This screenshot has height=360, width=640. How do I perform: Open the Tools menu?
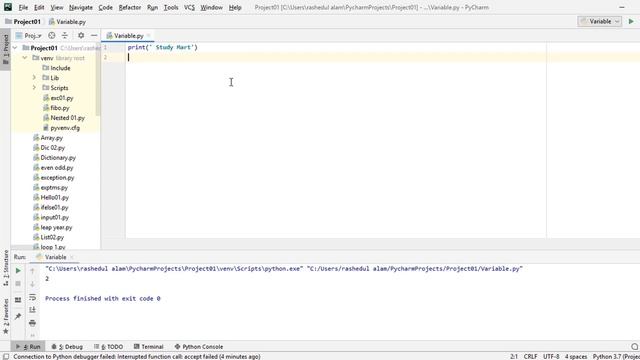171,7
